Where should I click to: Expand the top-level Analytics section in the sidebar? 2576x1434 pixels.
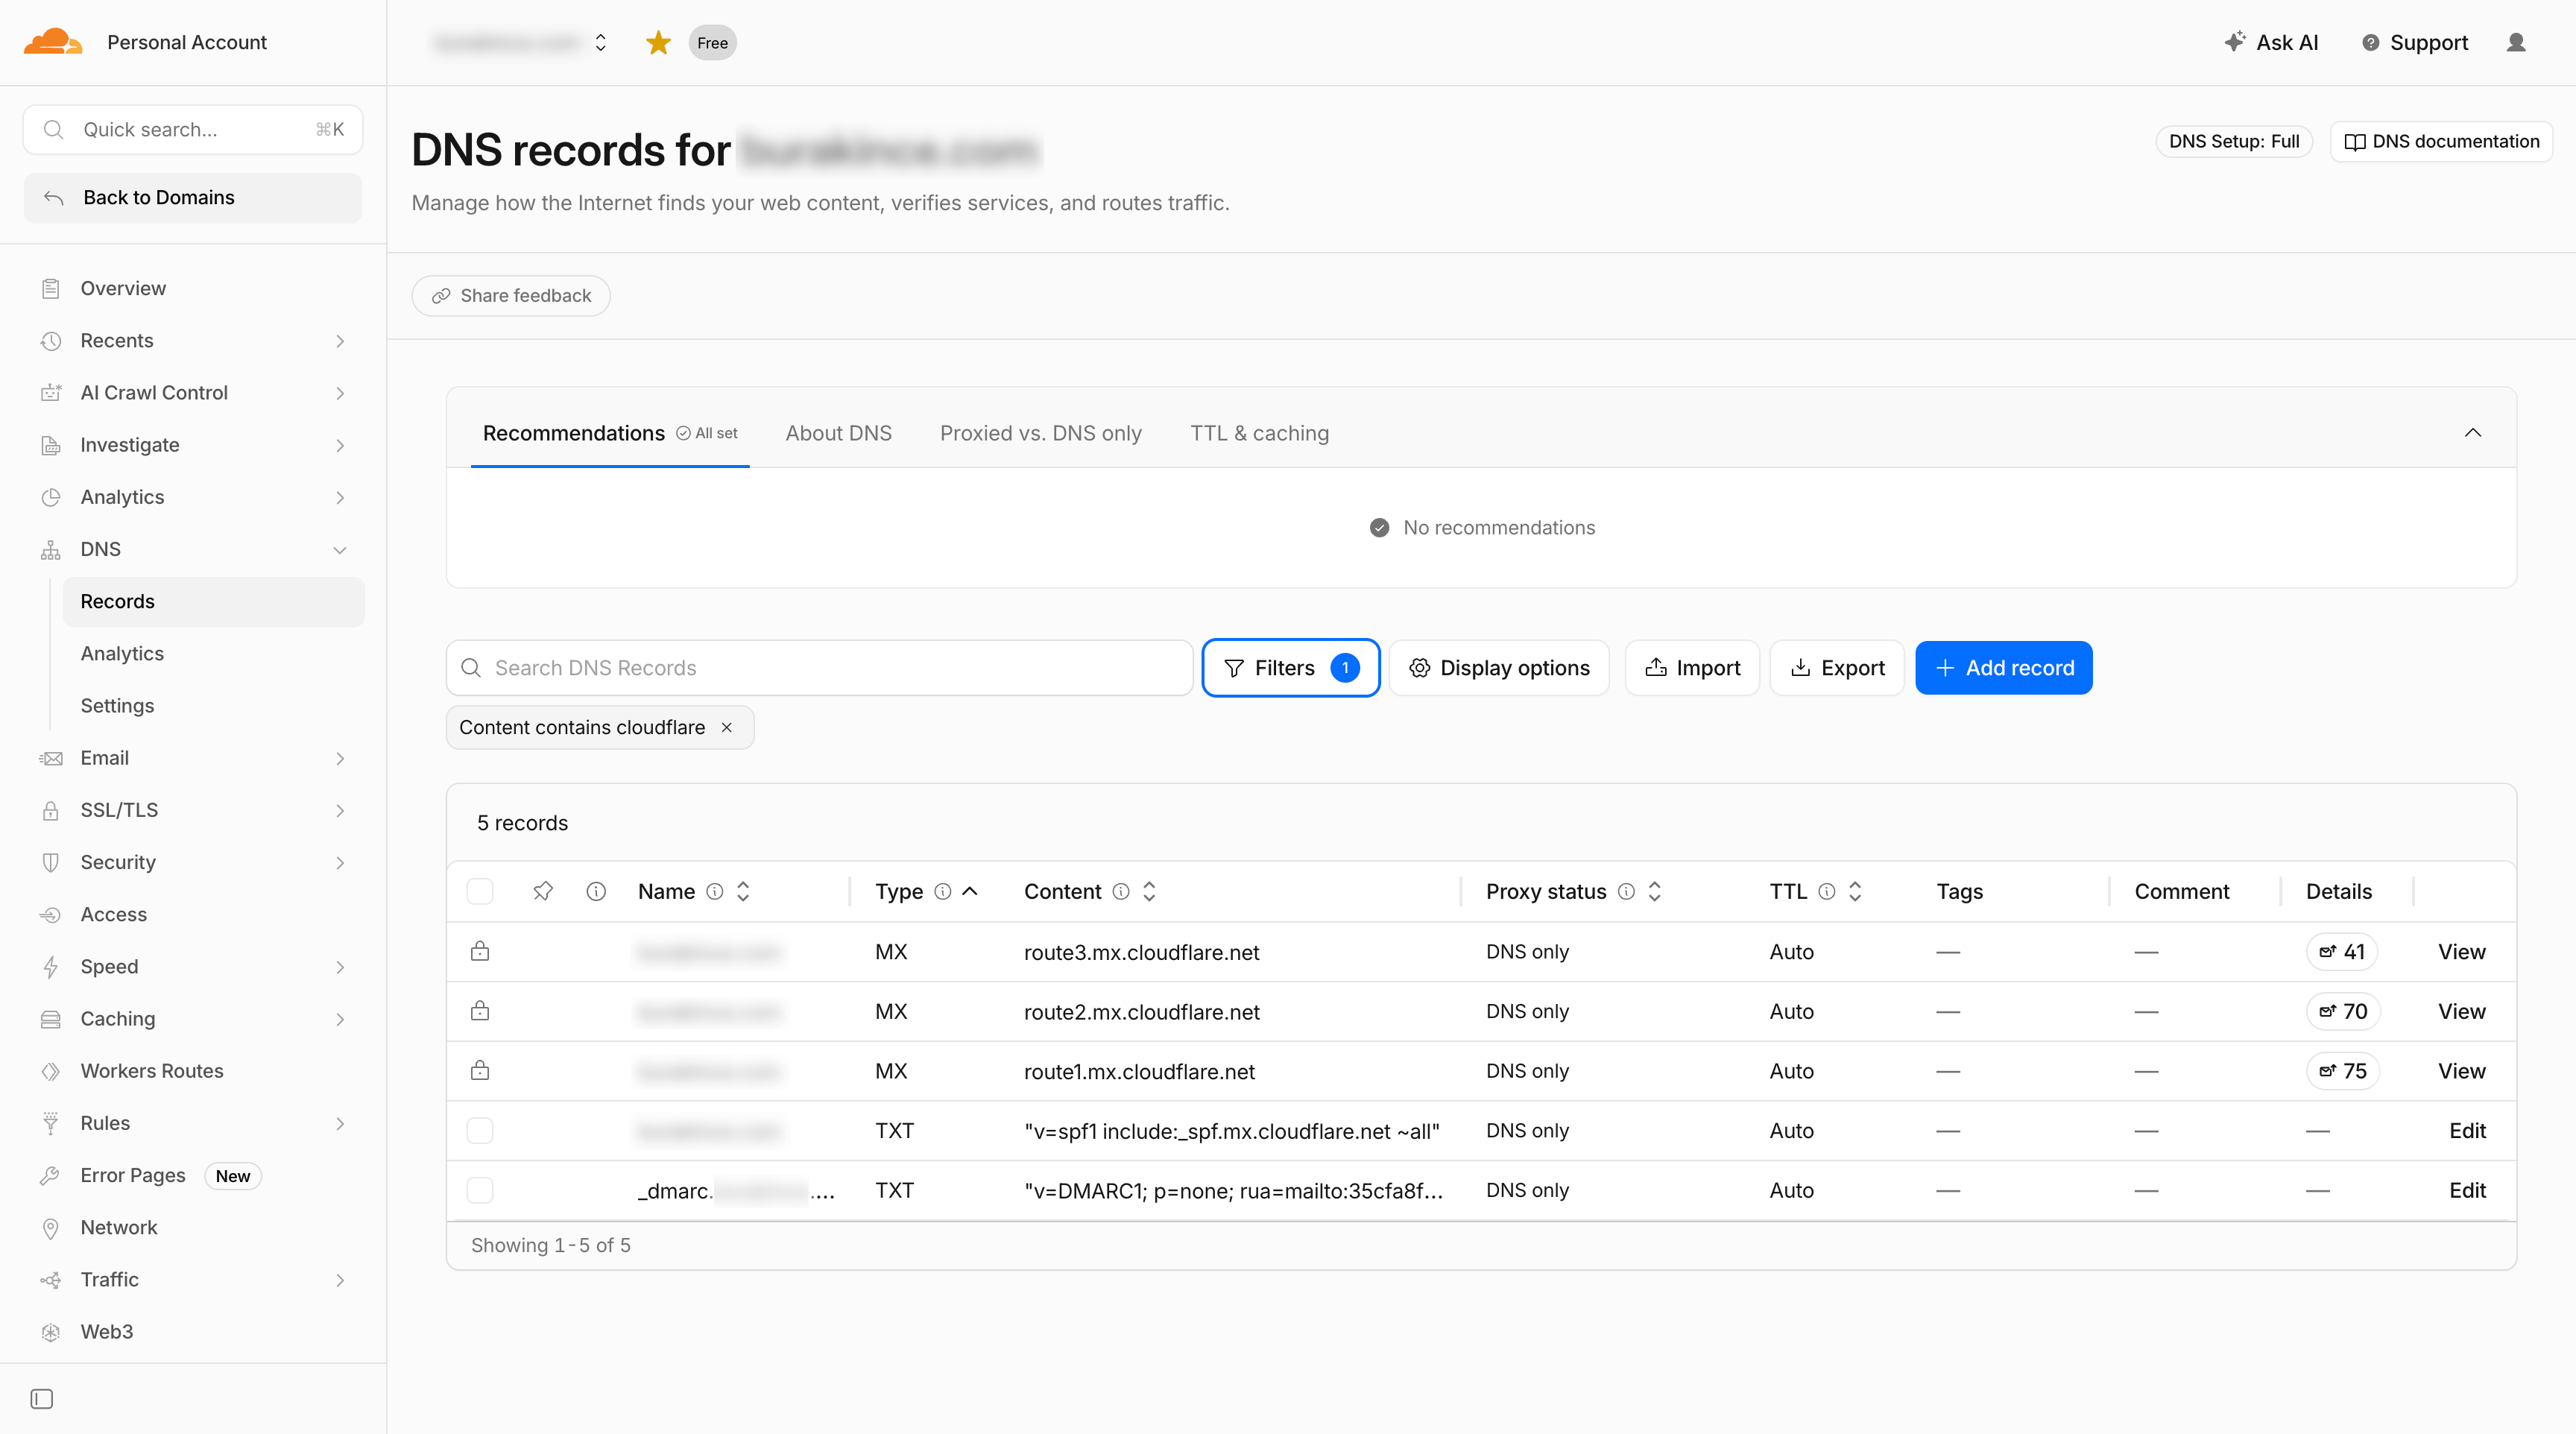(340, 497)
